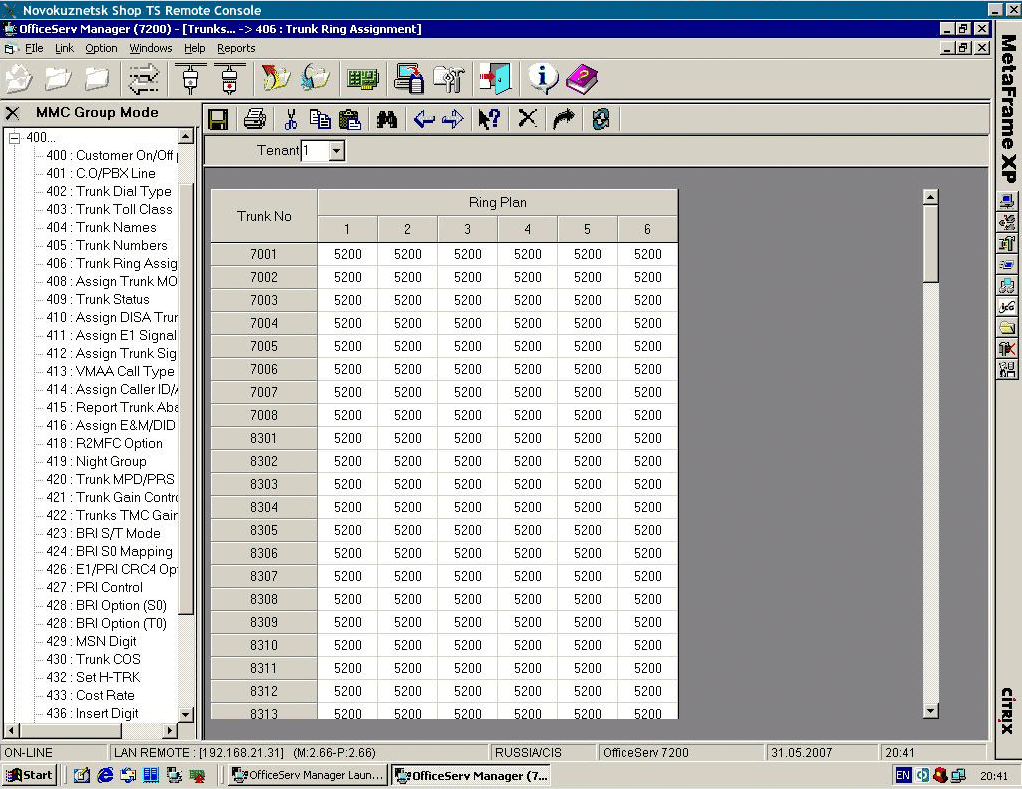Open the File menu
Screen dimensions: 1022x789
[x=34, y=48]
